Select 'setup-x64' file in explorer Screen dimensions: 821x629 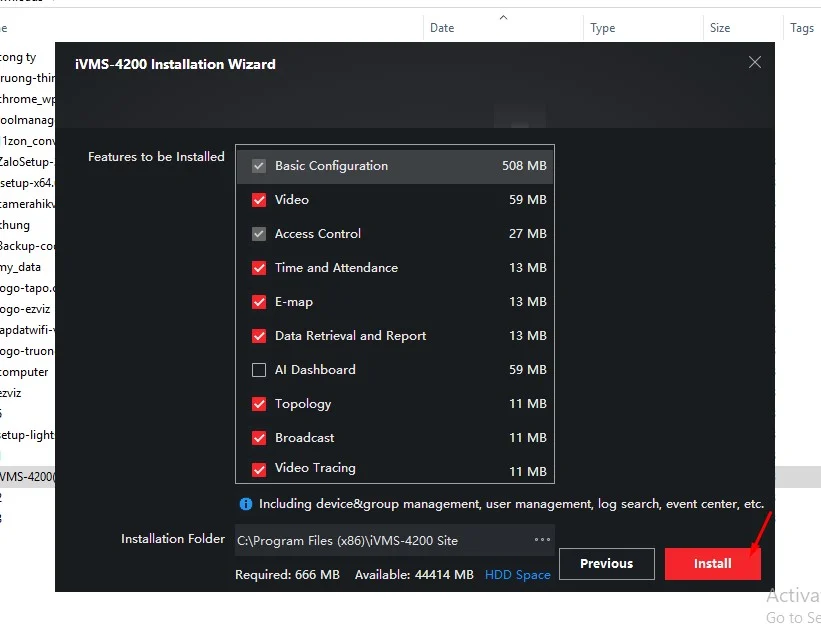[27, 183]
